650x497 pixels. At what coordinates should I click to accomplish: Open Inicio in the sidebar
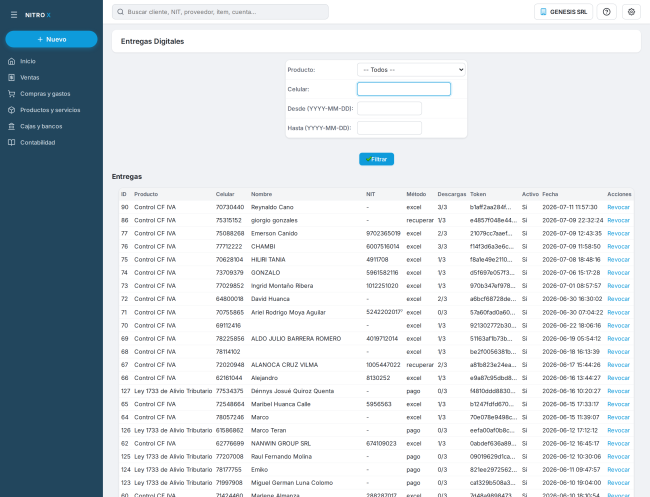point(28,61)
